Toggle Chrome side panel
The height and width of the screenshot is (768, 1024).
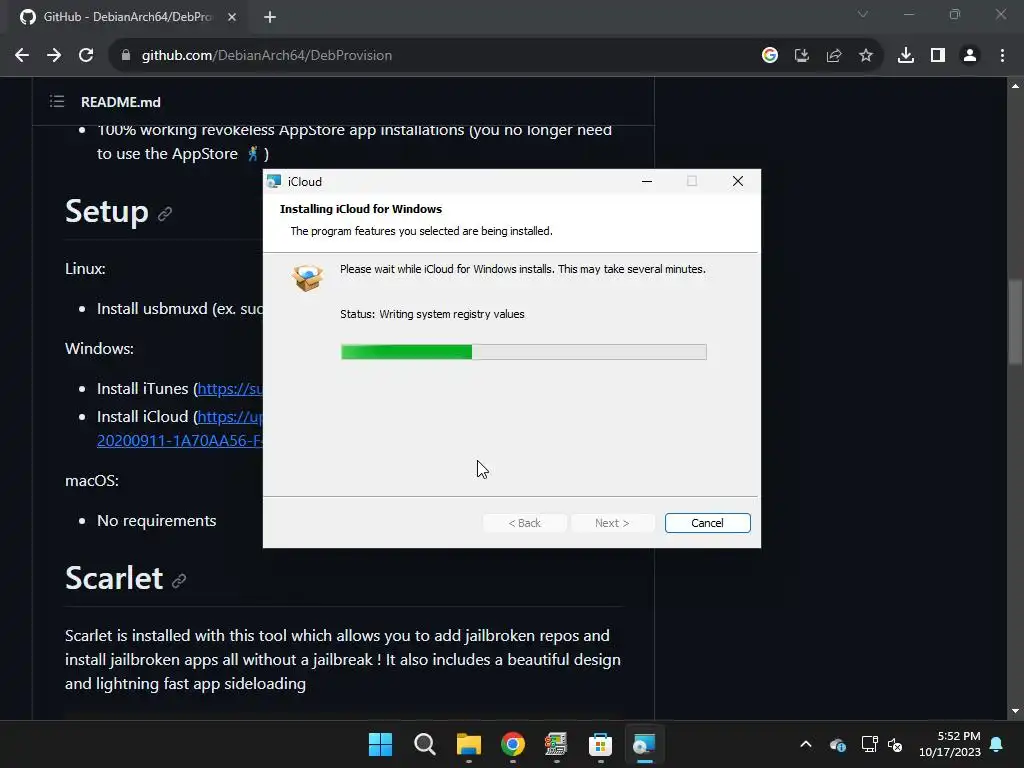[938, 56]
